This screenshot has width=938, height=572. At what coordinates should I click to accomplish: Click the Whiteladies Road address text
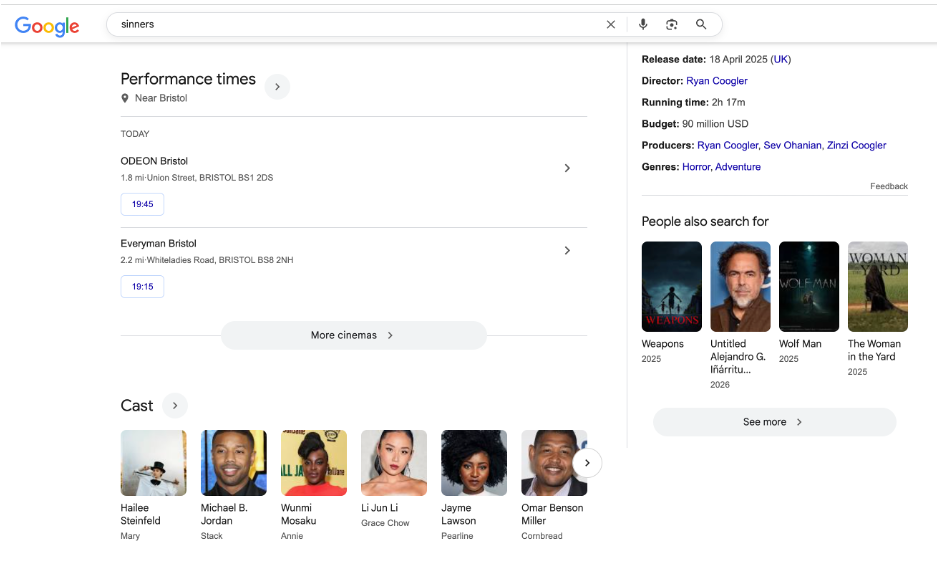[x=220, y=260]
